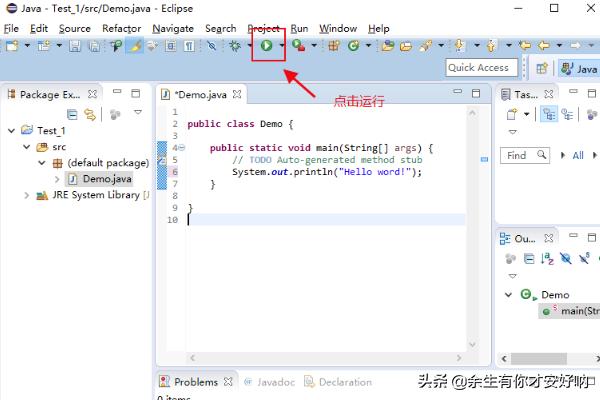Collapse the src folder node
Screen dimensions: 600x400
[26, 147]
